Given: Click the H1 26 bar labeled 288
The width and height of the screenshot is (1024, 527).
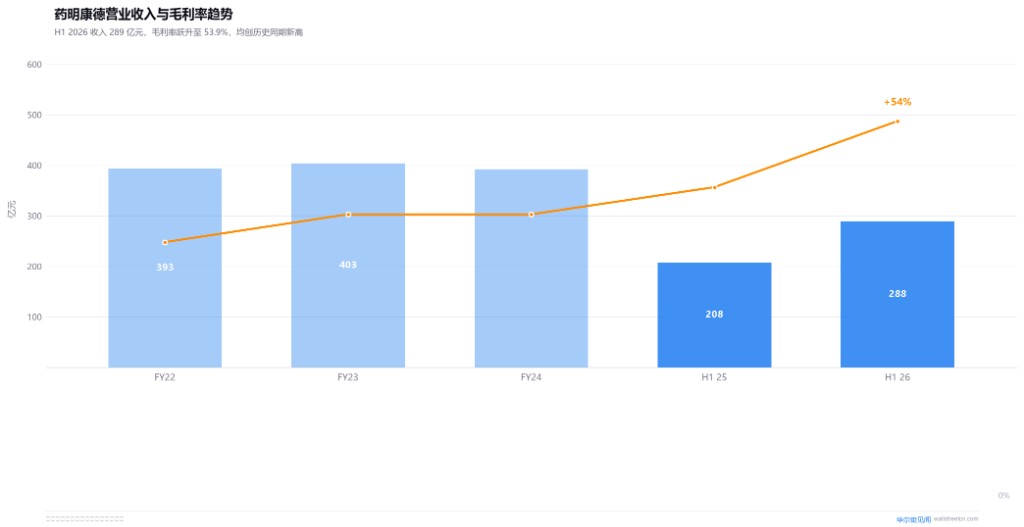Looking at the screenshot, I should 897,295.
